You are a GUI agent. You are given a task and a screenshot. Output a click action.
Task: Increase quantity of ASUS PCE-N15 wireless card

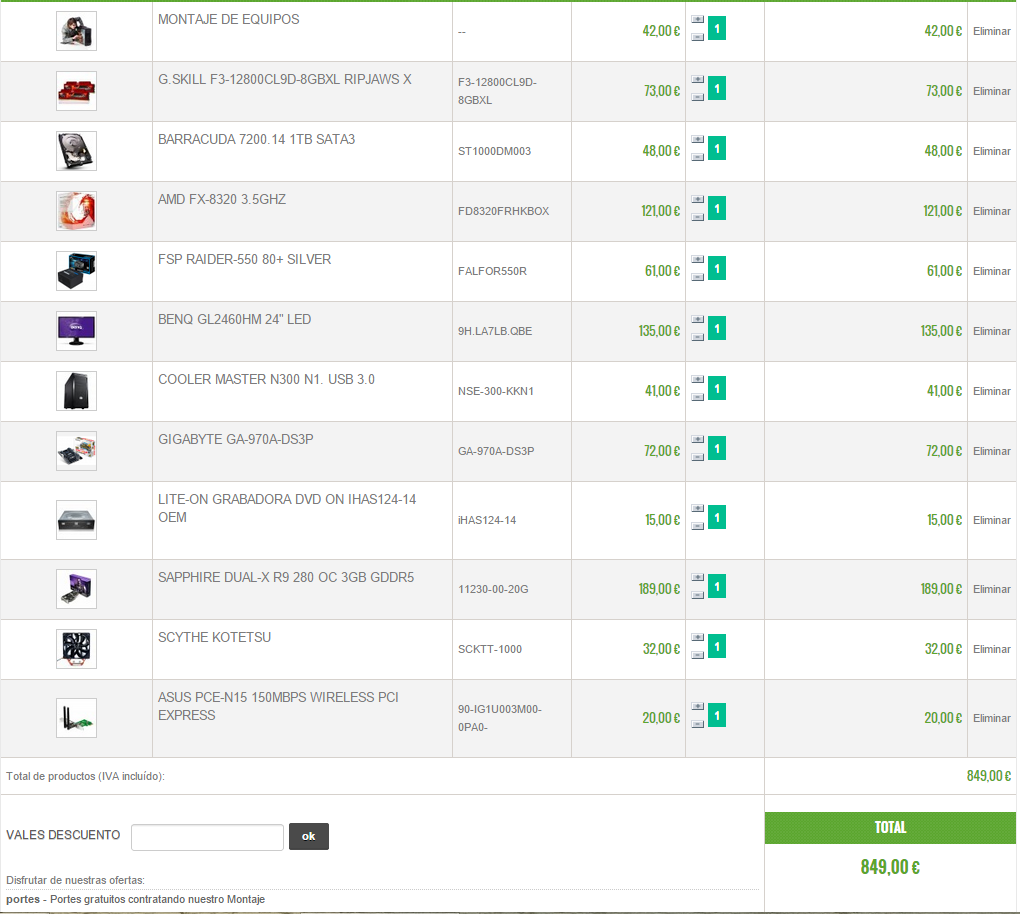(x=697, y=705)
